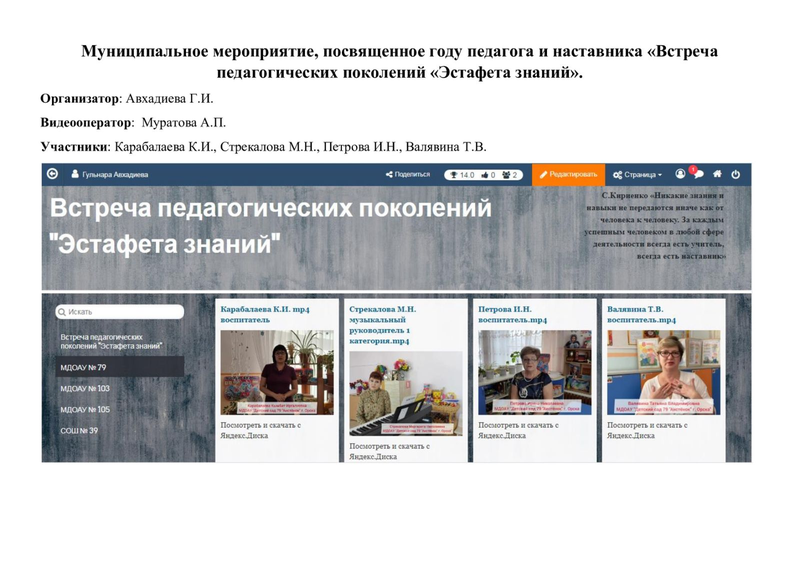This screenshot has width=800, height=566.
Task: Click the back arrow icon in the top bar
Action: click(53, 174)
